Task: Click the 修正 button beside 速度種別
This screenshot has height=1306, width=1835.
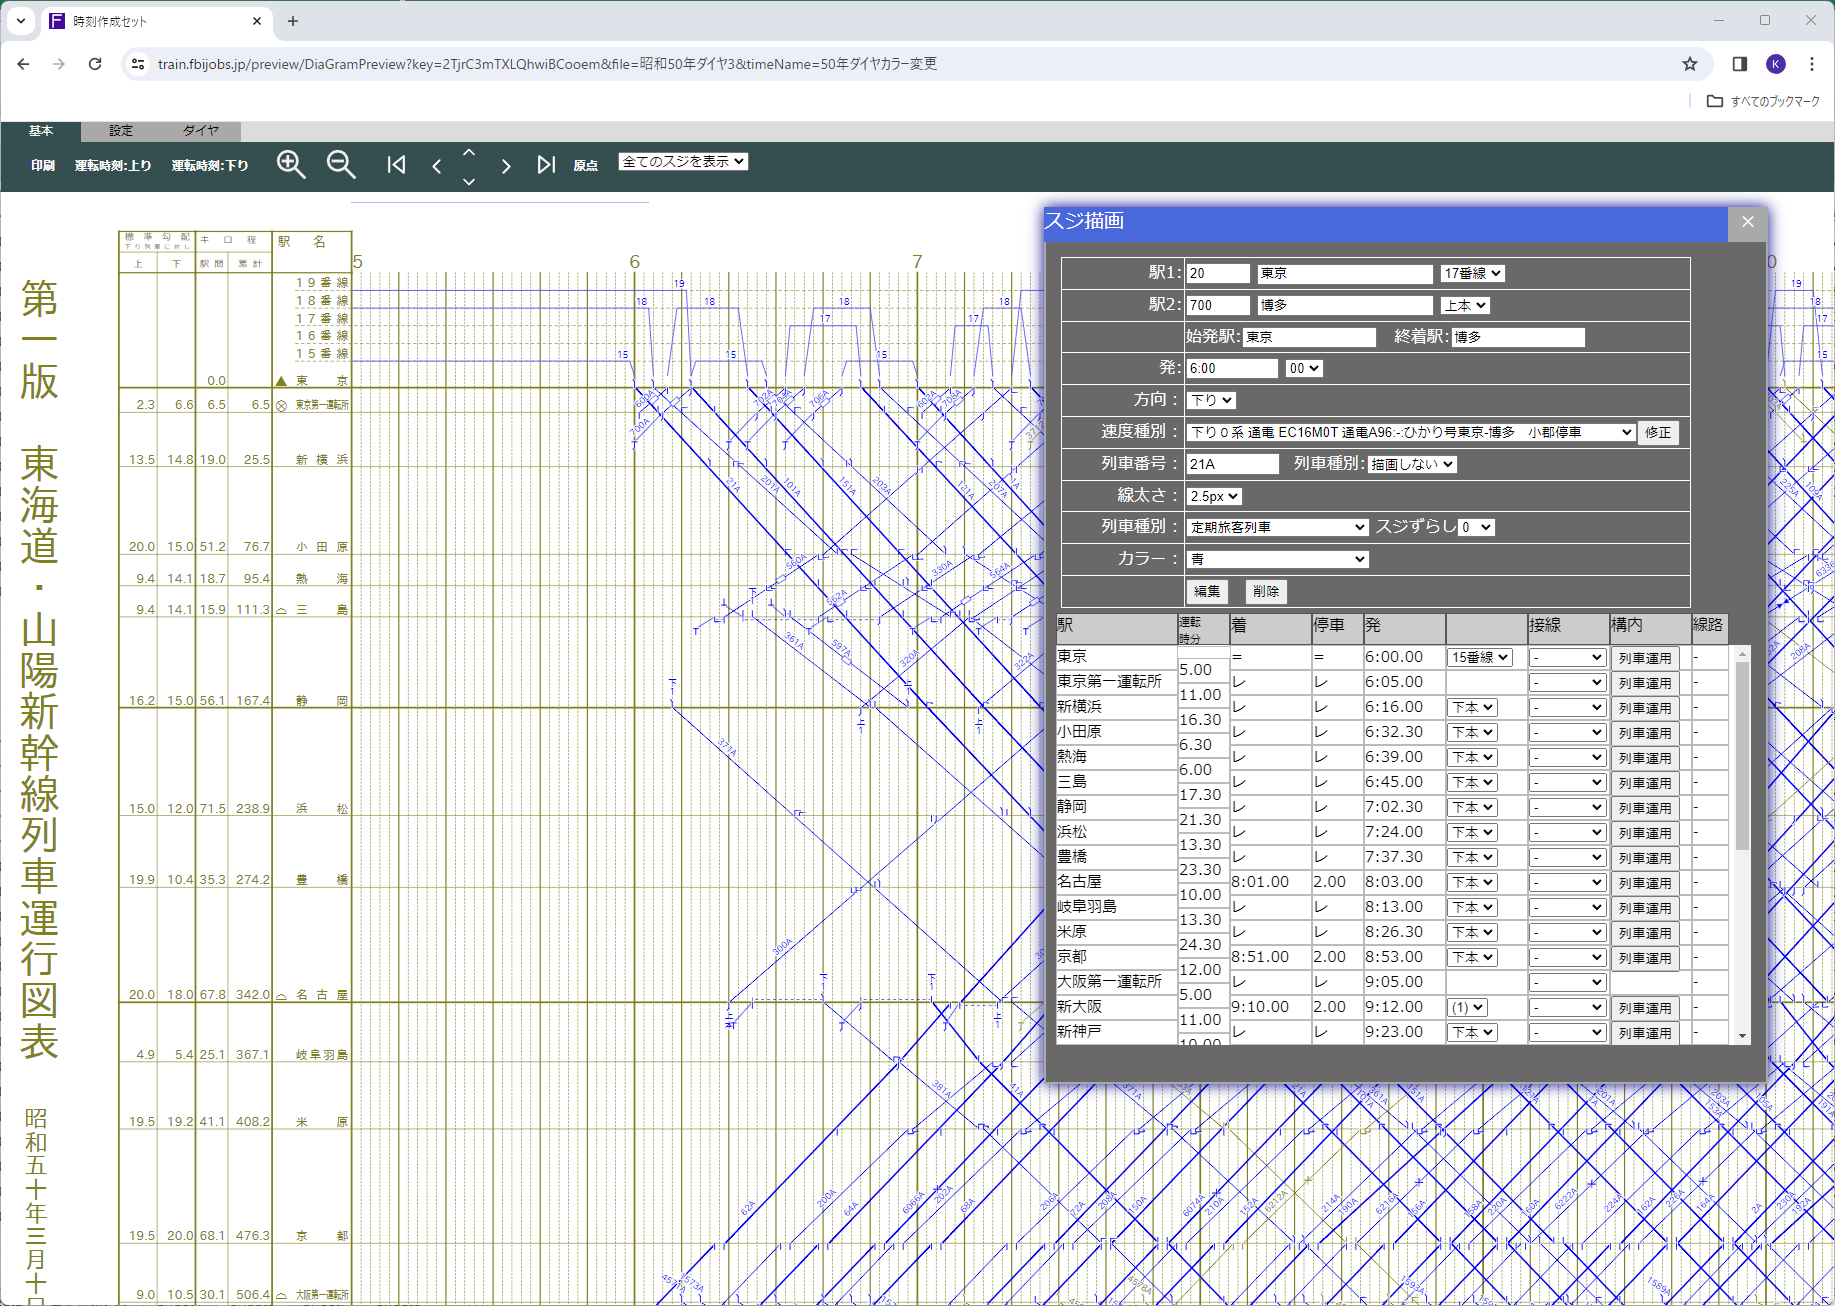Action: pyautogui.click(x=1657, y=432)
